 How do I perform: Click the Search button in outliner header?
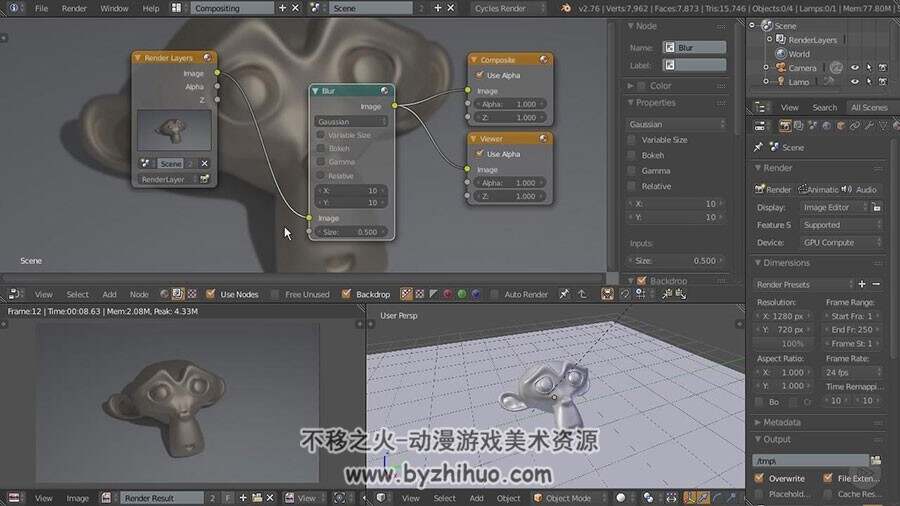click(x=824, y=107)
